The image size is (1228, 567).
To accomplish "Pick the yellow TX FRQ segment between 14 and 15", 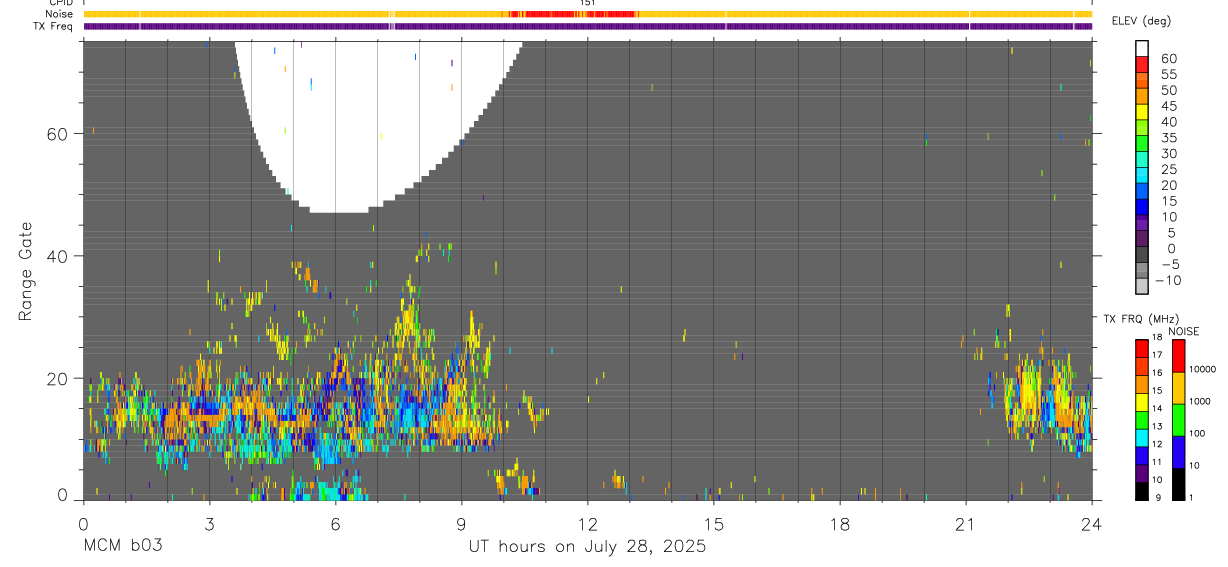I will [1142, 401].
